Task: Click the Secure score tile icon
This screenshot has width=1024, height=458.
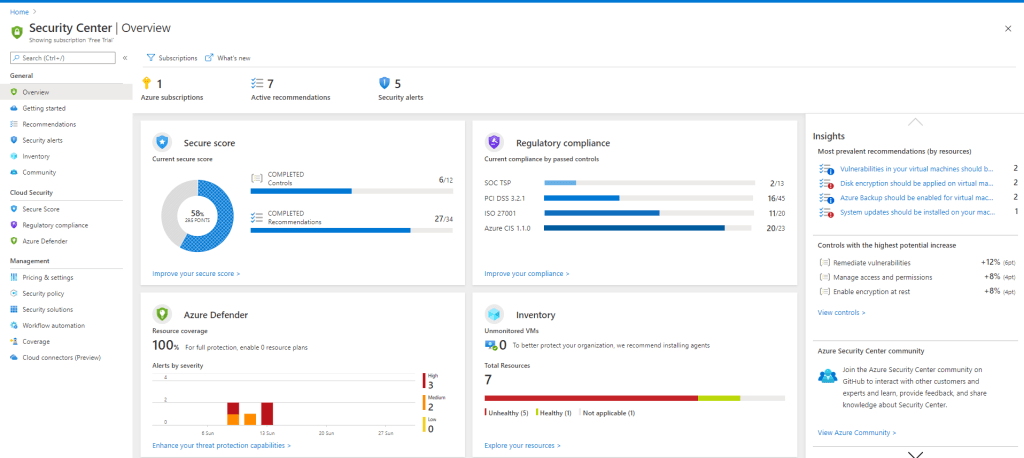Action: (162, 142)
